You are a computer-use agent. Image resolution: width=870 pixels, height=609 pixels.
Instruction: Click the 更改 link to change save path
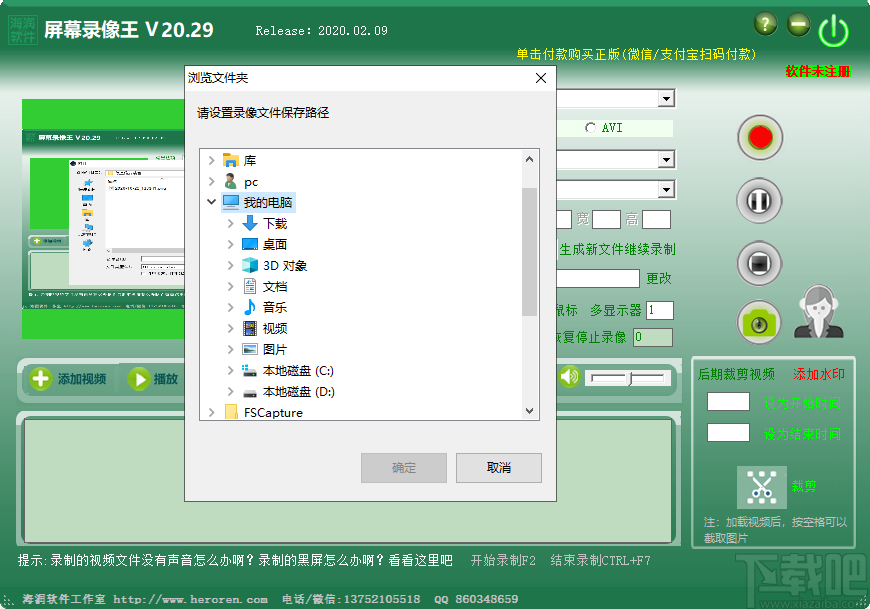pos(658,280)
